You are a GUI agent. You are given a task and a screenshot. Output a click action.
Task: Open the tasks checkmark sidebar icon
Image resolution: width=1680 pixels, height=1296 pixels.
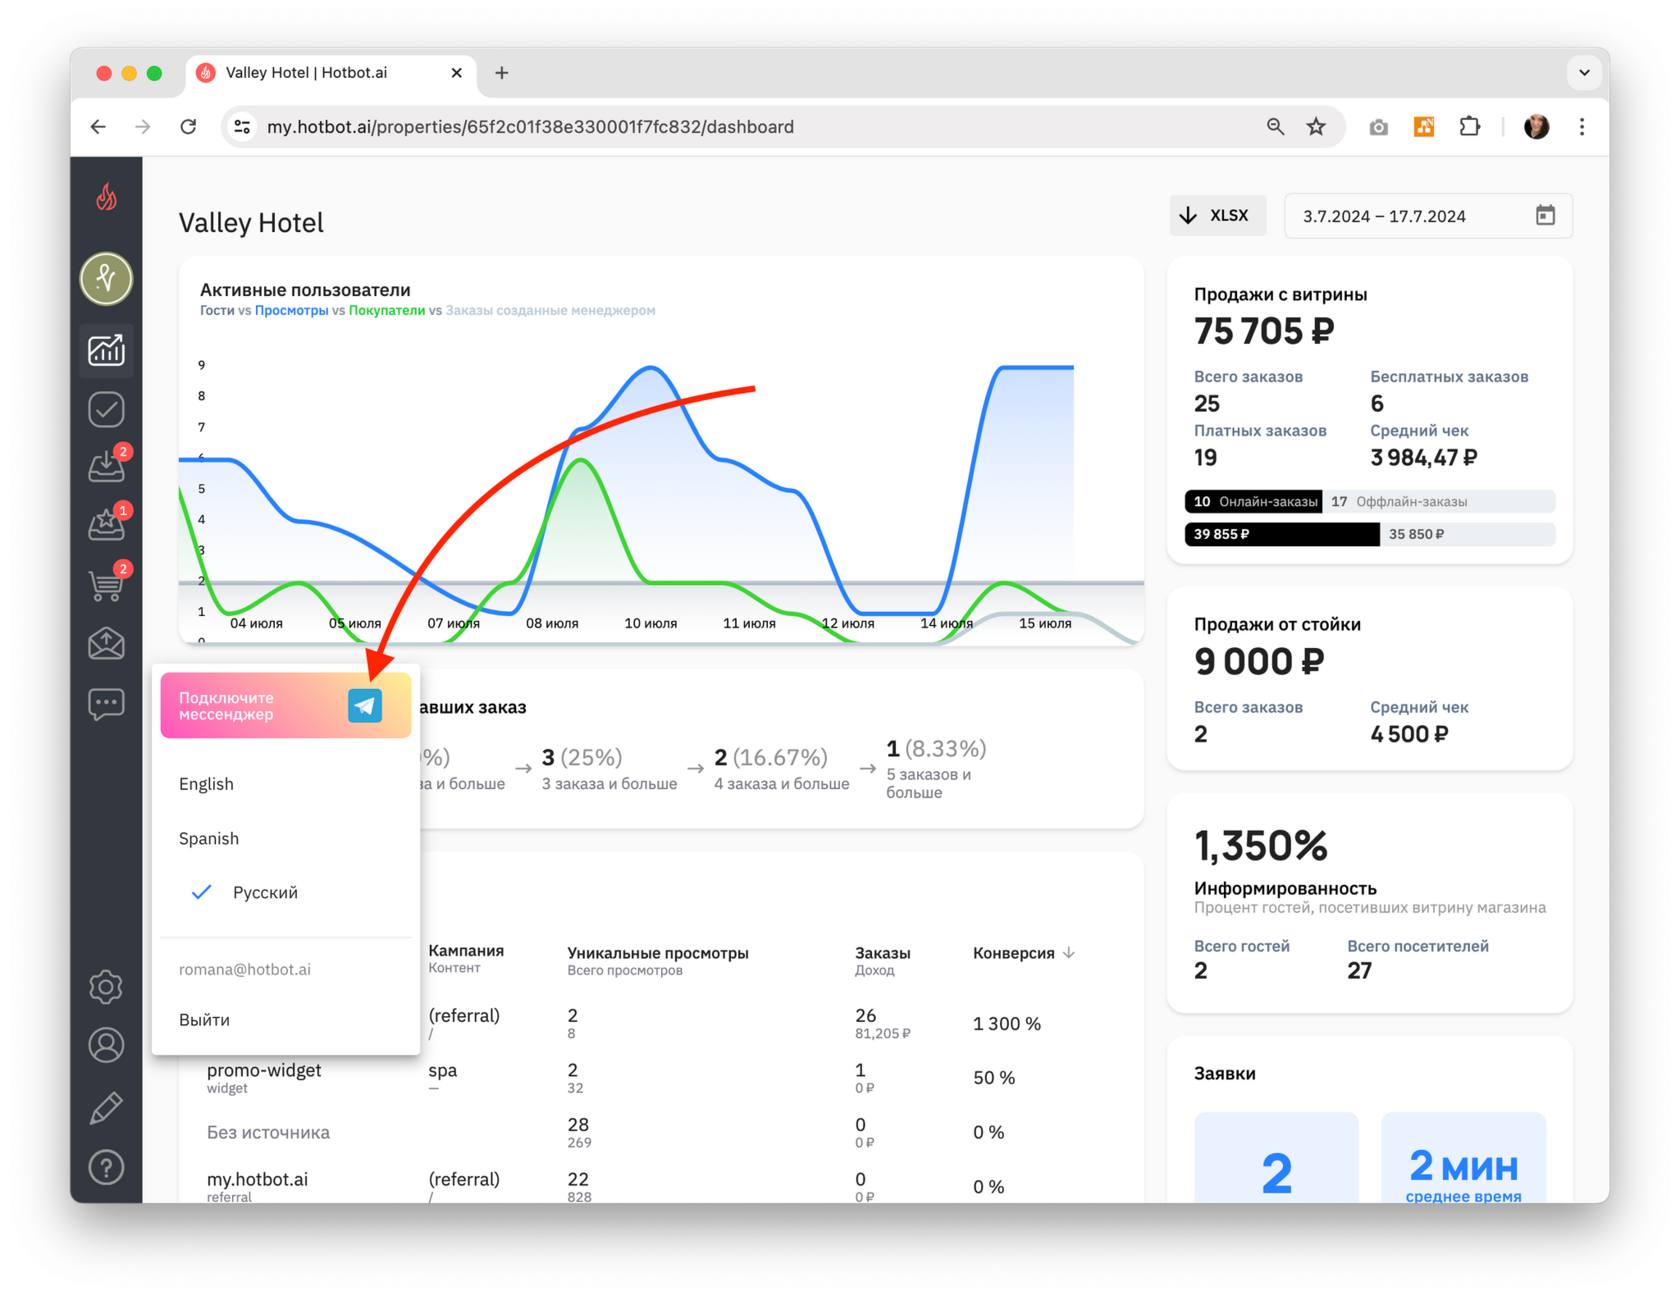[106, 409]
